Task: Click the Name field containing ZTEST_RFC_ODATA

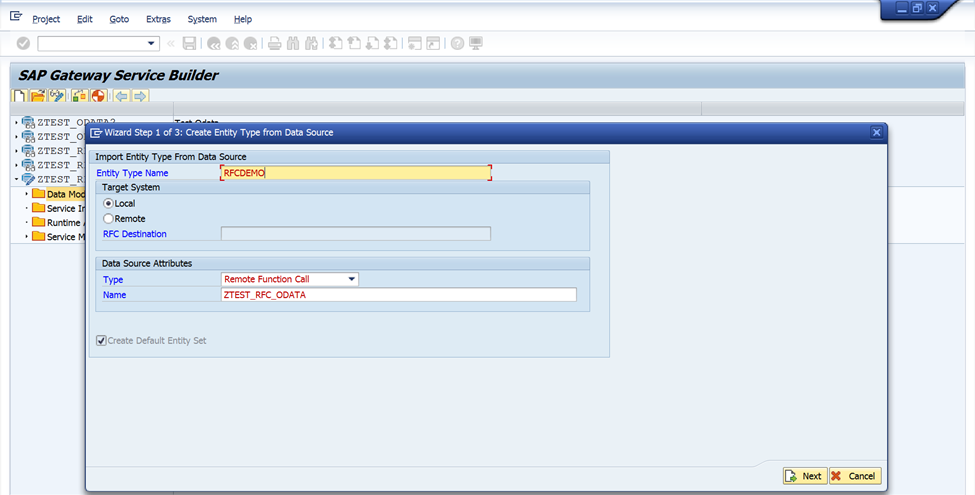Action: [399, 295]
